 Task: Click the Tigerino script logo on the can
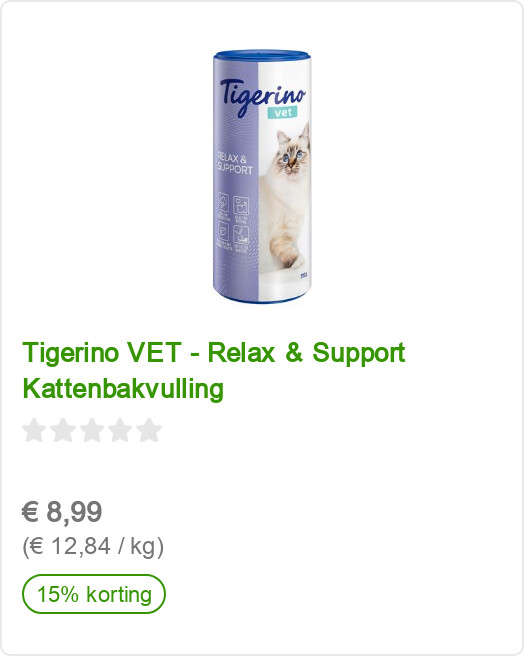pos(262,95)
